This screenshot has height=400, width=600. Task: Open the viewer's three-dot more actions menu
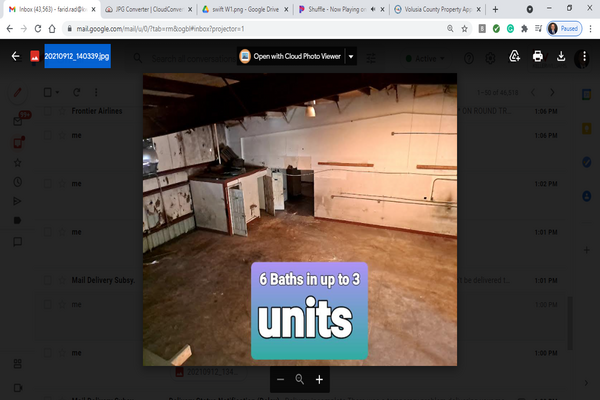[585, 57]
